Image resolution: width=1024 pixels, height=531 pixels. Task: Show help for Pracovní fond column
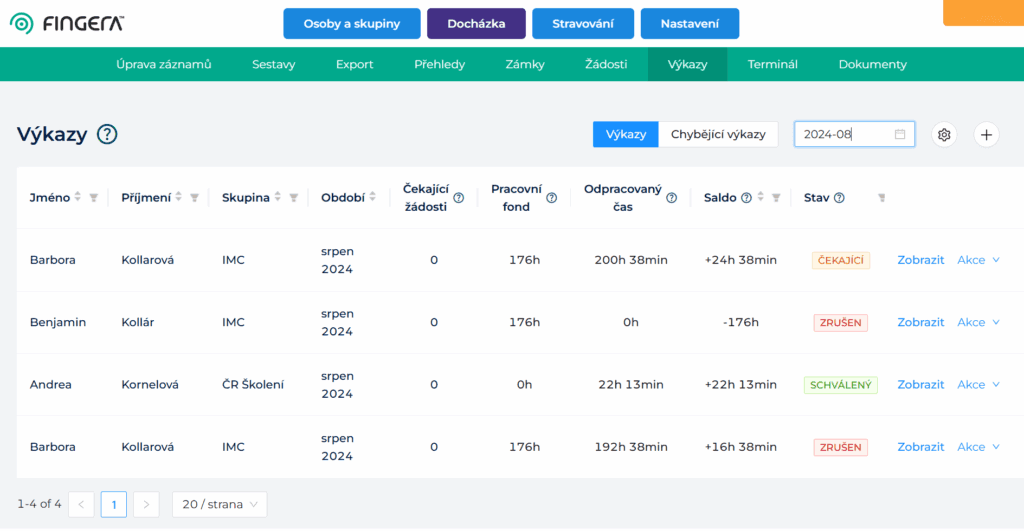[x=551, y=198]
